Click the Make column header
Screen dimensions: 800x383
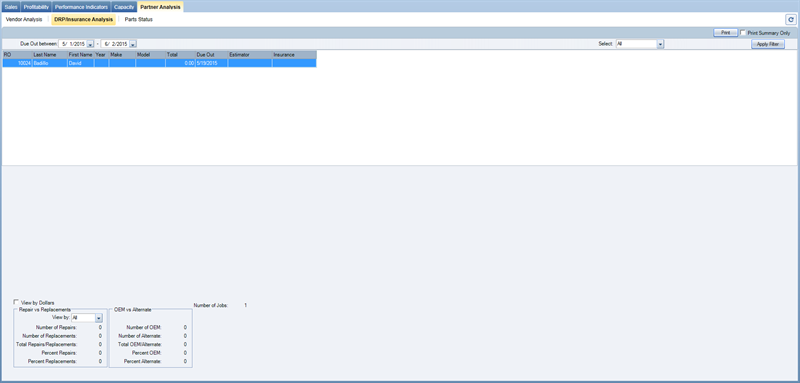(x=122, y=55)
